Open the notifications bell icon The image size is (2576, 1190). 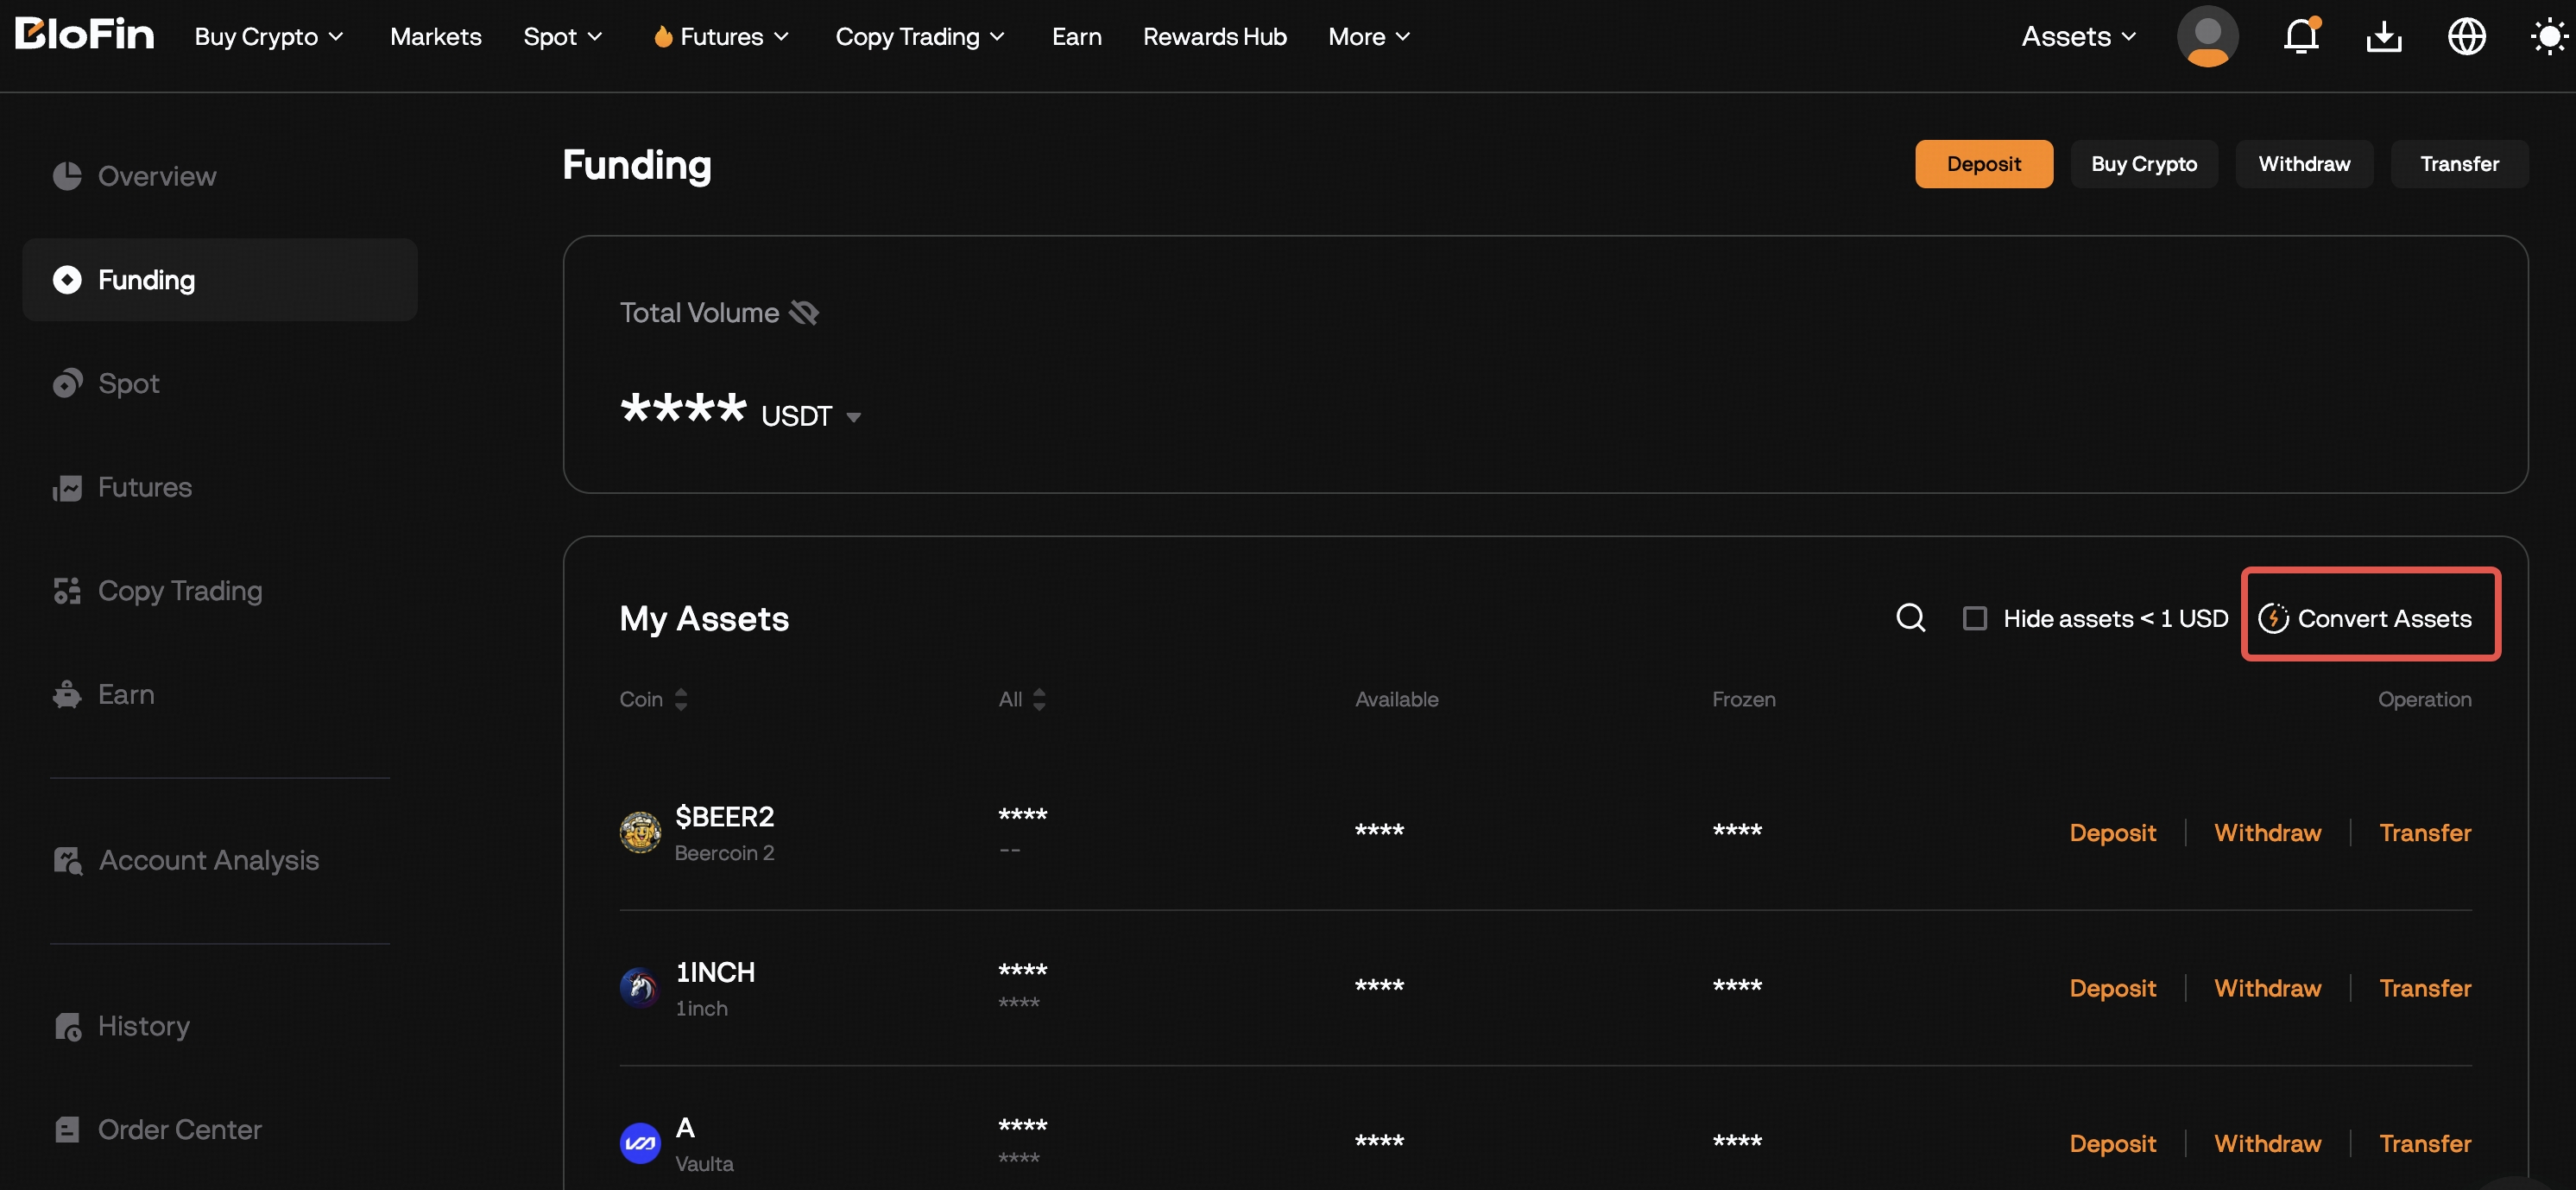click(x=2300, y=37)
